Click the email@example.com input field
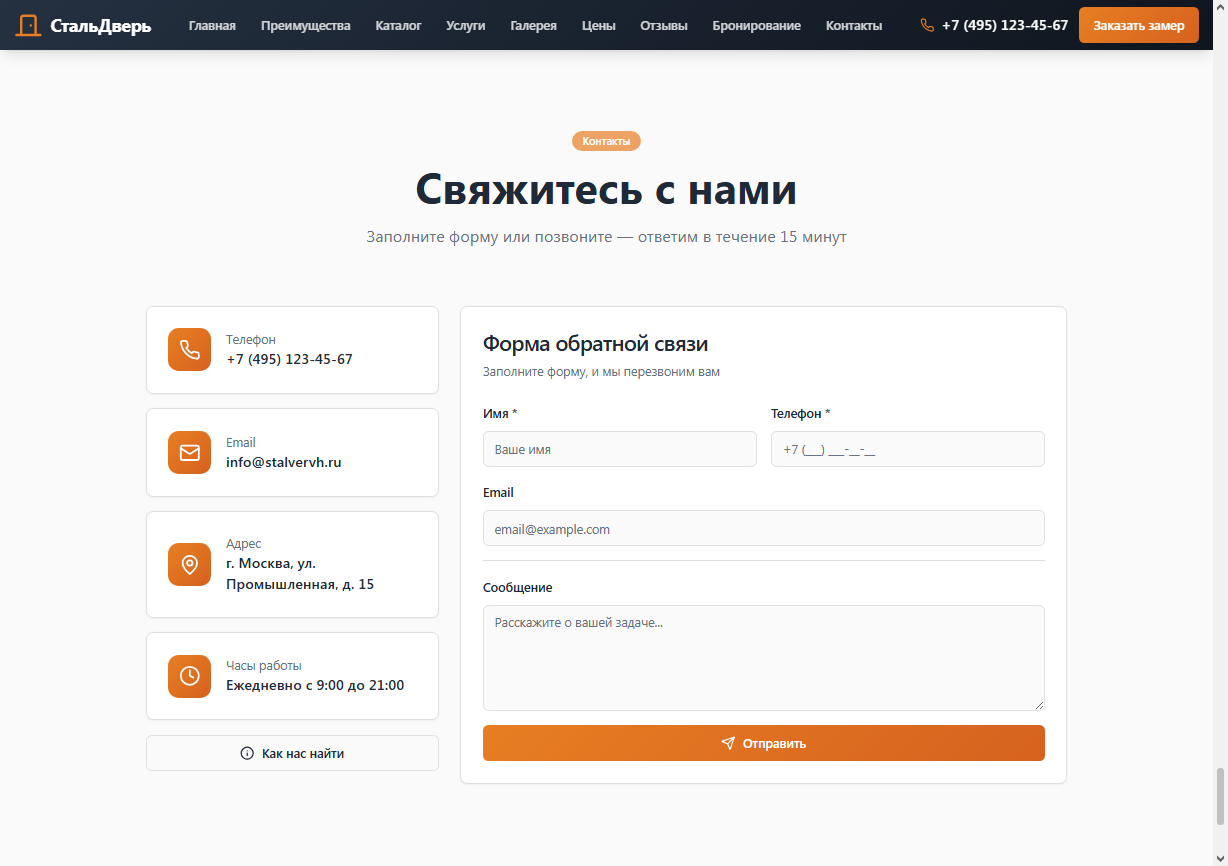The image size is (1228, 866). tap(763, 528)
